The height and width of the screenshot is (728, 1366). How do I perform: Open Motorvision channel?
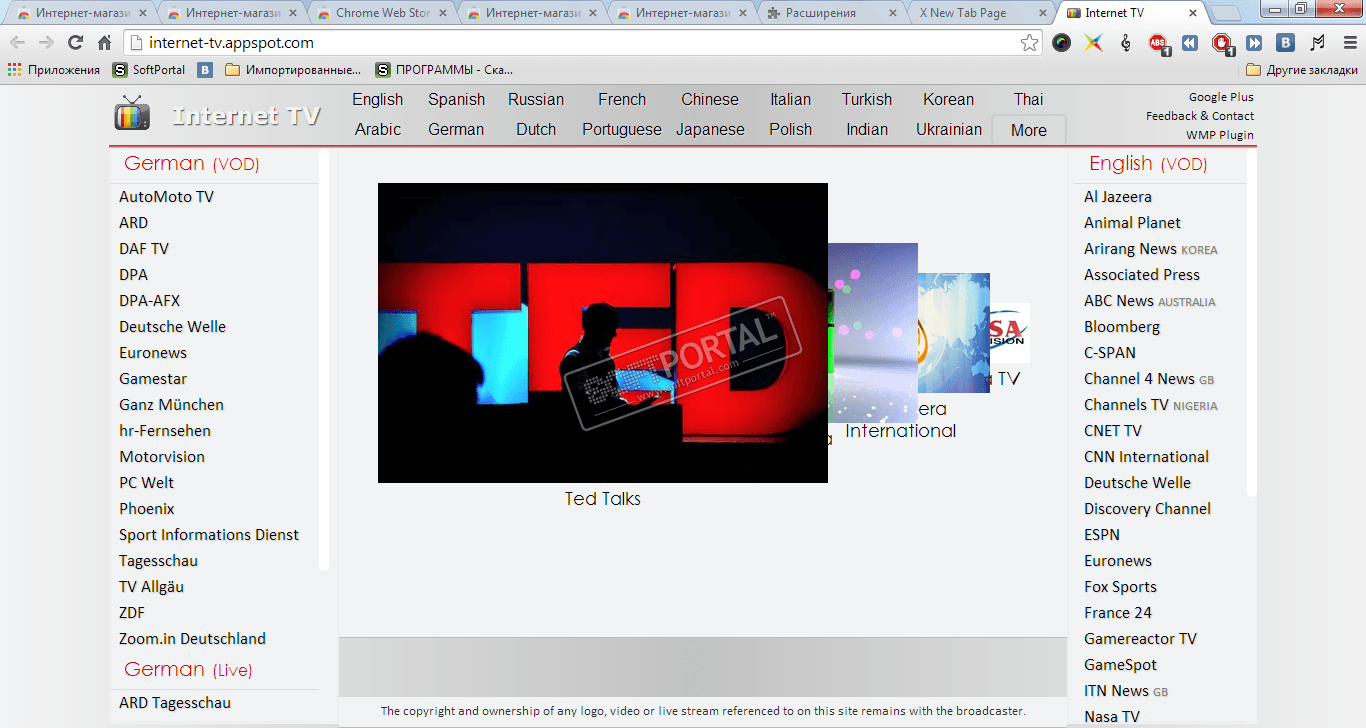[162, 457]
